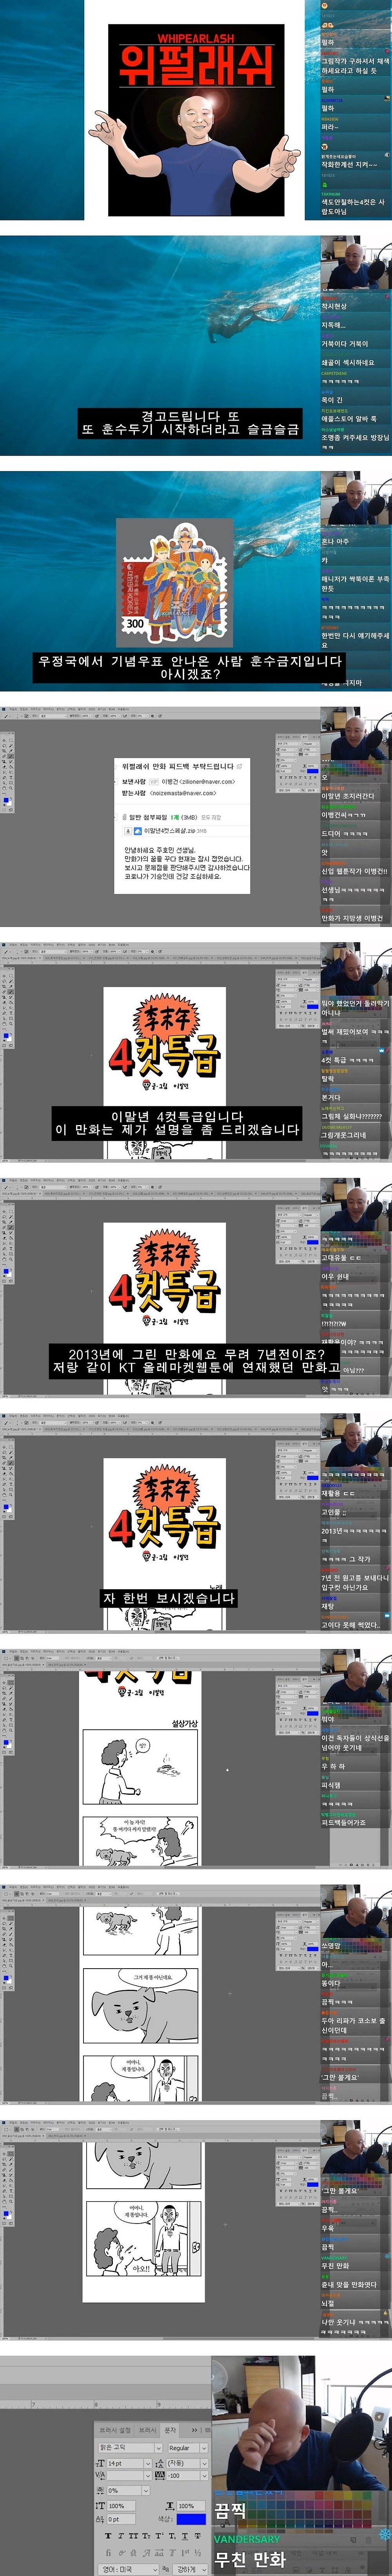Enable fi standard ligatures
The width and height of the screenshot is (392, 2576).
109,2553
